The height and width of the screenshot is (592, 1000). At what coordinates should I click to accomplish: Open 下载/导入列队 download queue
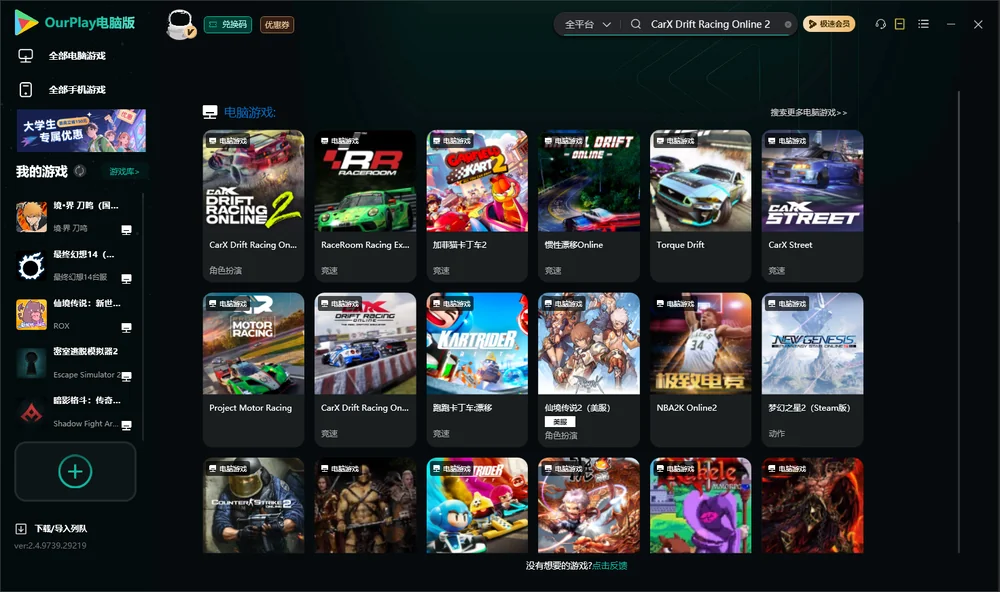(x=61, y=529)
